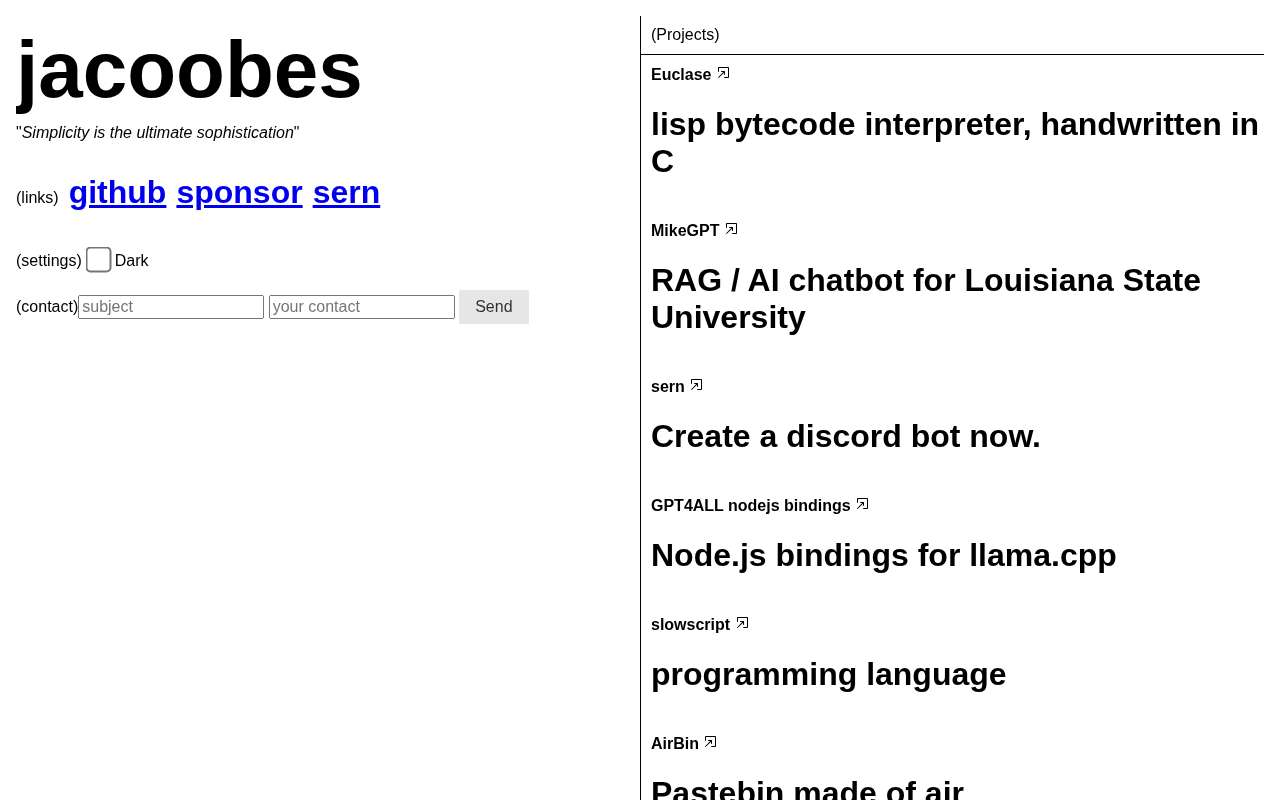Click the (contact) label

[47, 307]
